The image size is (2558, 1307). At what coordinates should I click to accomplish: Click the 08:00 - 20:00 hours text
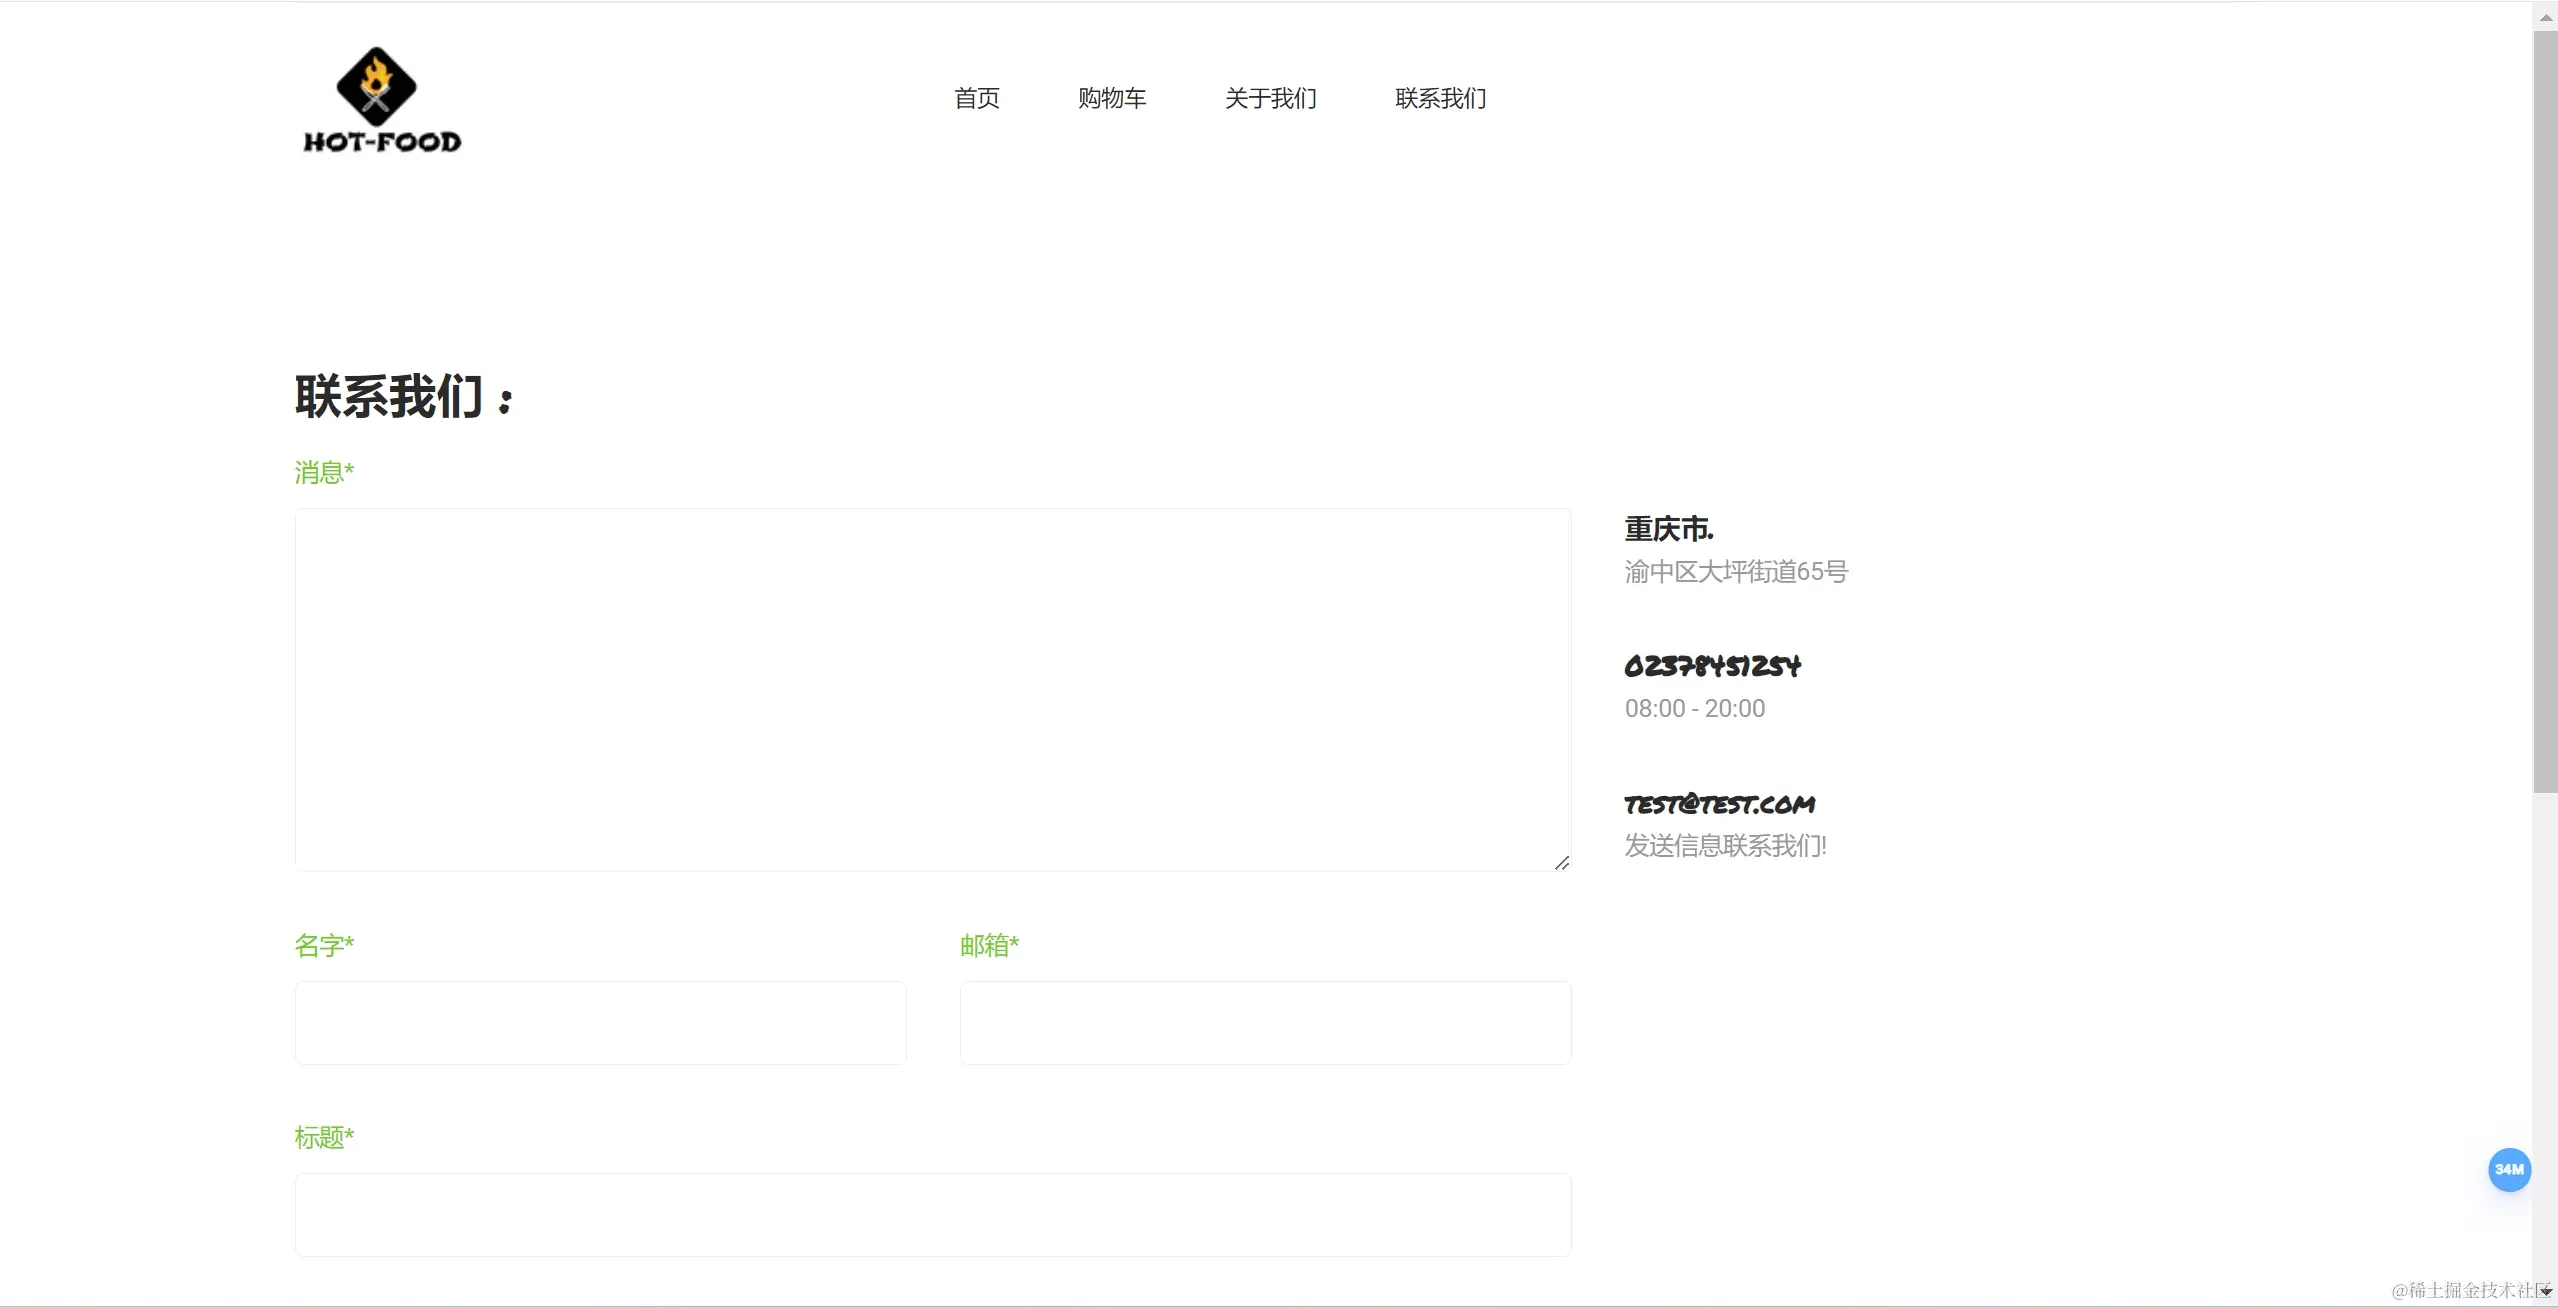click(x=1694, y=709)
